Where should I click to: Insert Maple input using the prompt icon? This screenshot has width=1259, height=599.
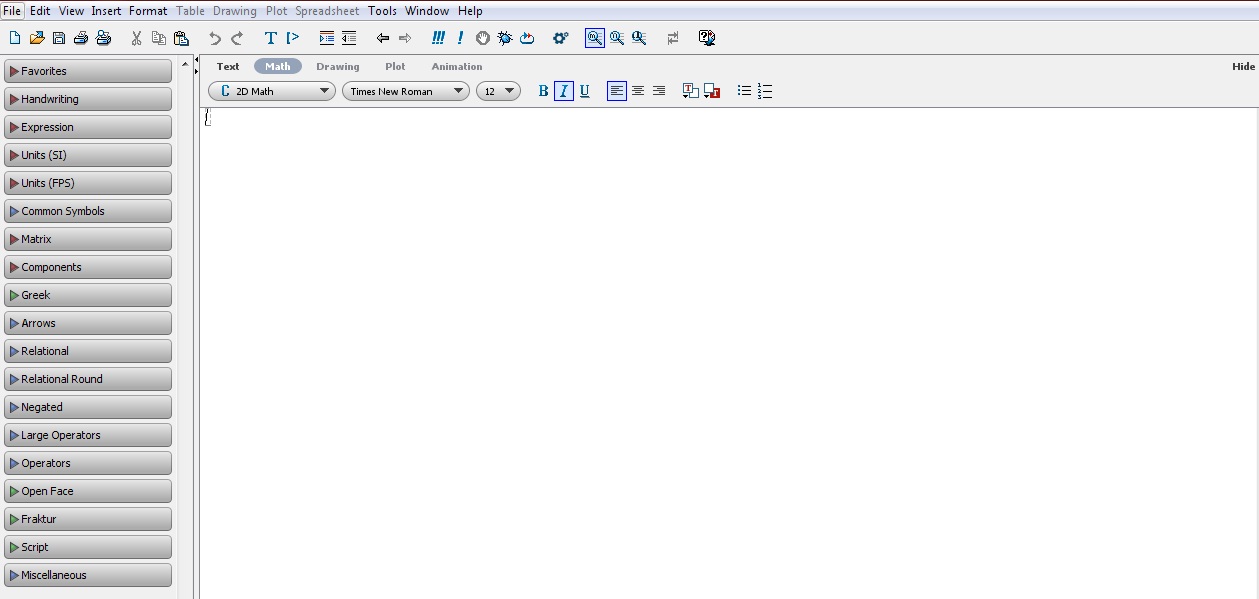[x=293, y=38]
